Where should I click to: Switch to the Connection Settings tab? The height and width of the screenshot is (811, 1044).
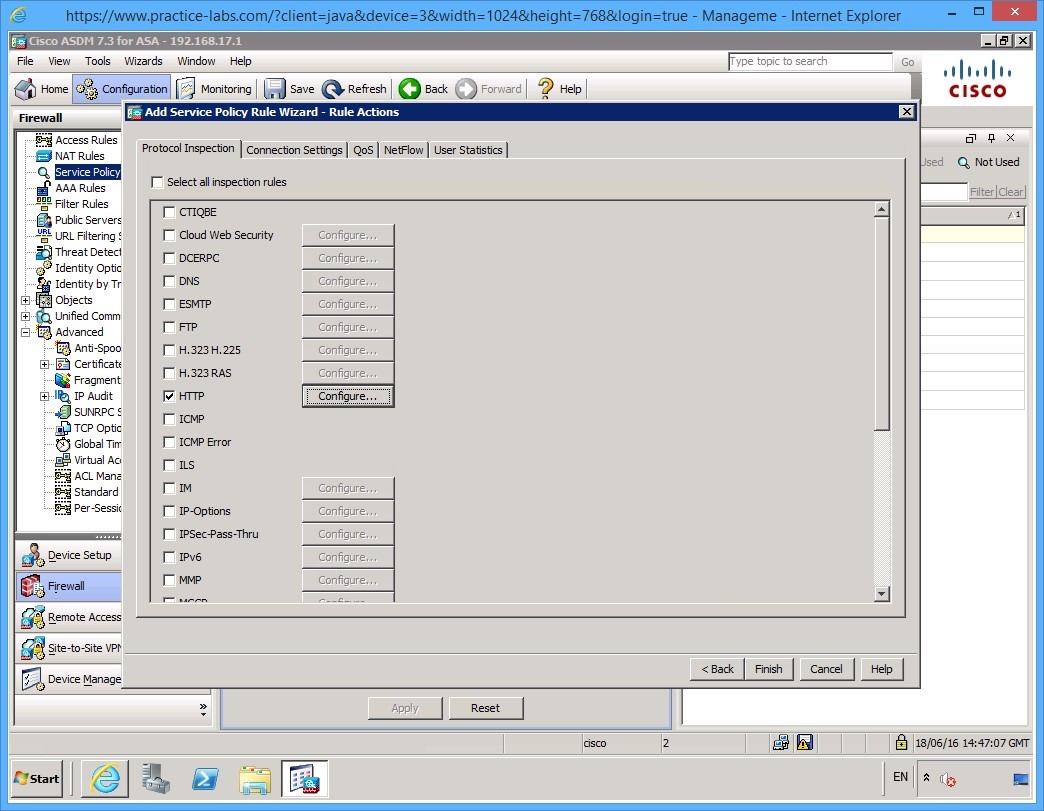(x=294, y=149)
